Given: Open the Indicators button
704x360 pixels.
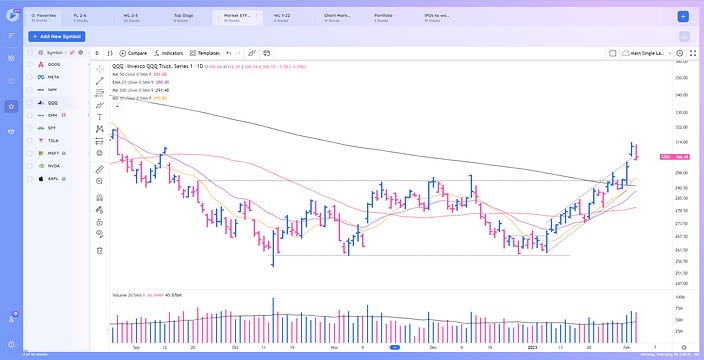Looking at the screenshot, I should tap(168, 53).
